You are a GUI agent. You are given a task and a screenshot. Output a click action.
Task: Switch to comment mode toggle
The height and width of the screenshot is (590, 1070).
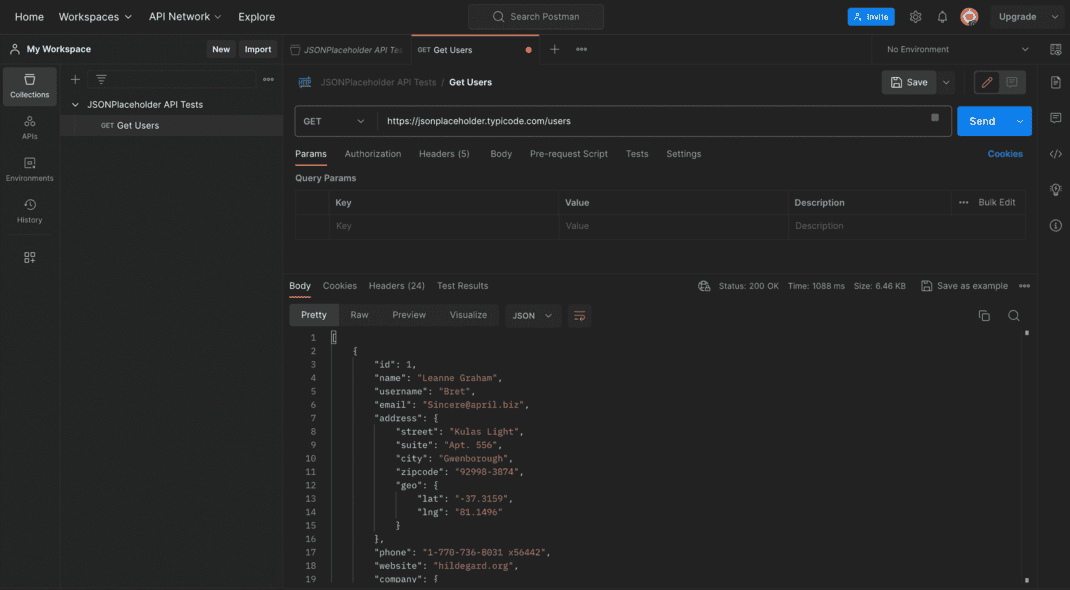point(1012,83)
